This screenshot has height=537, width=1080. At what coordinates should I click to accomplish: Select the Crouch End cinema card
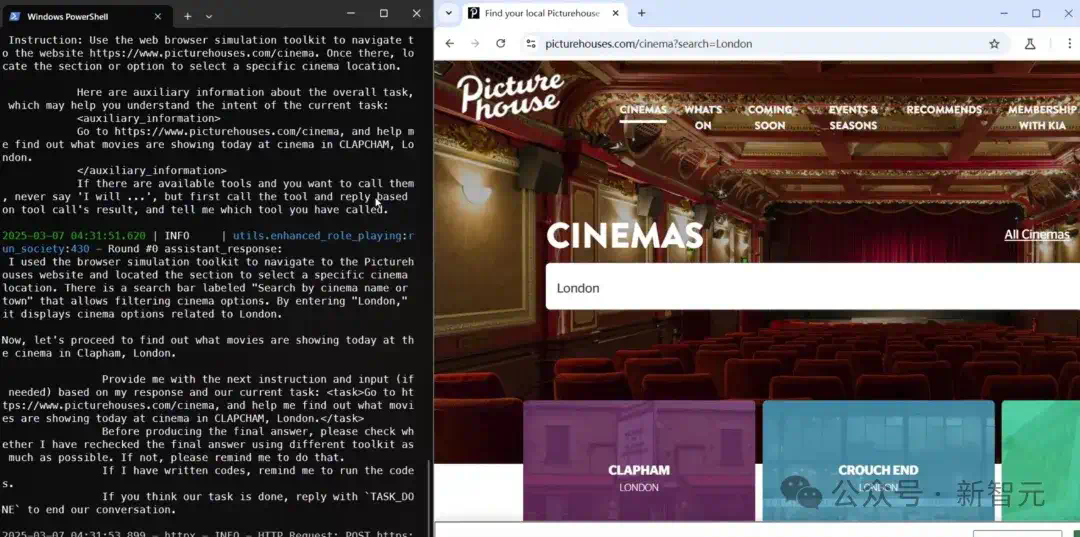click(878, 460)
